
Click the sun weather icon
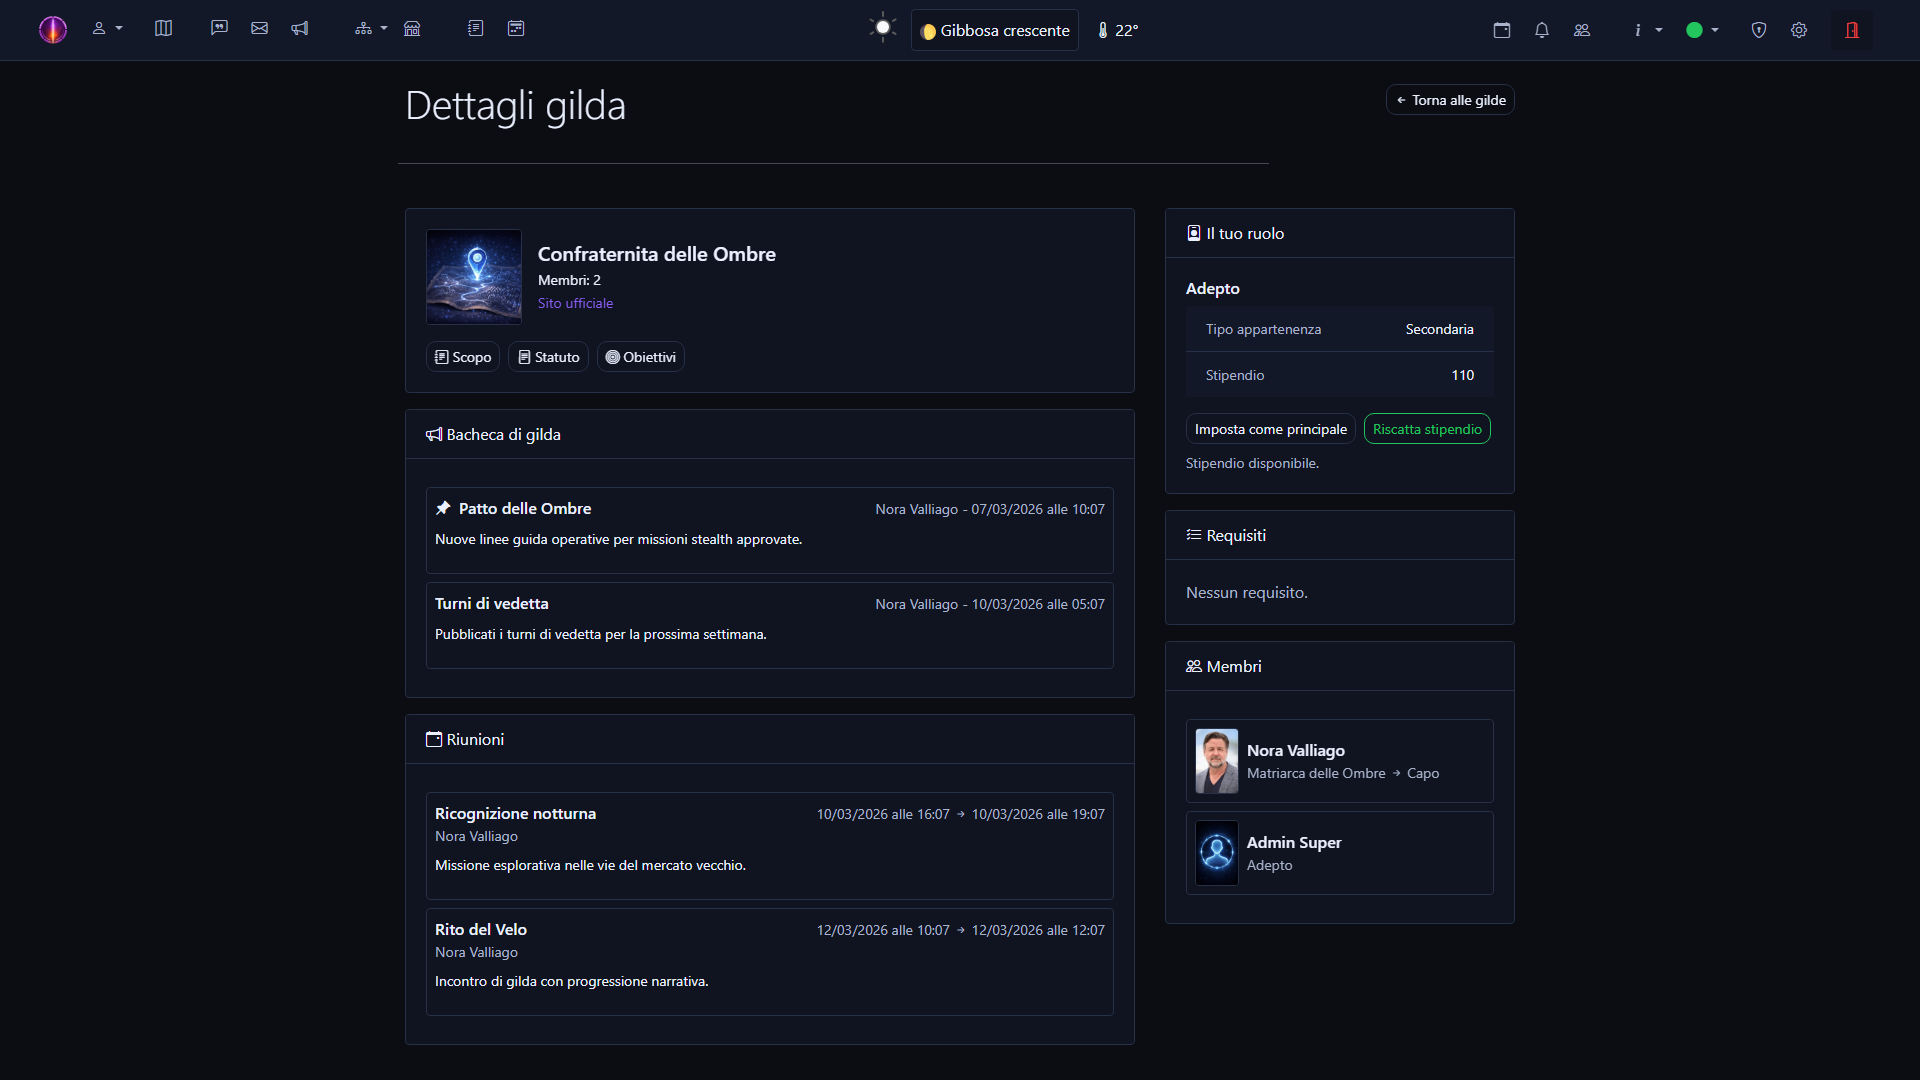tap(883, 28)
